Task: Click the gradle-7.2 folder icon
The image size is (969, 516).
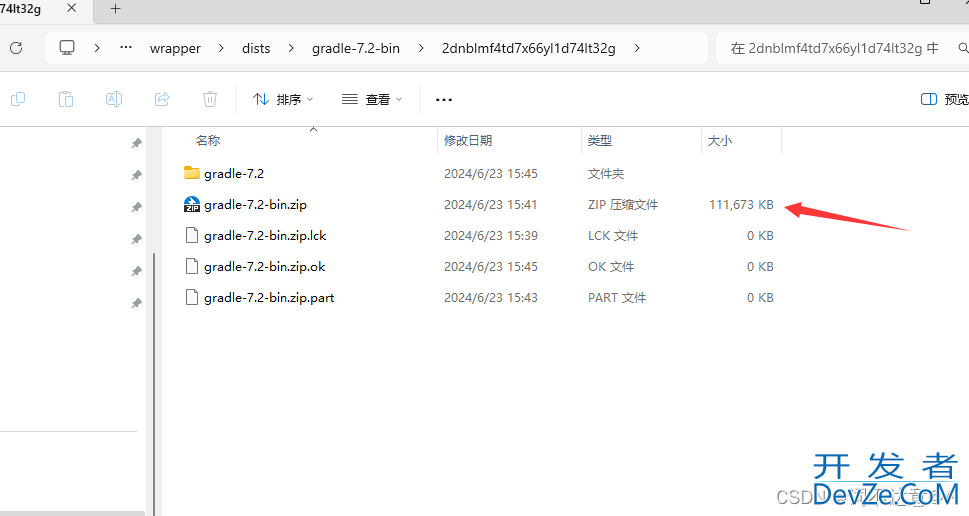Action: (192, 173)
